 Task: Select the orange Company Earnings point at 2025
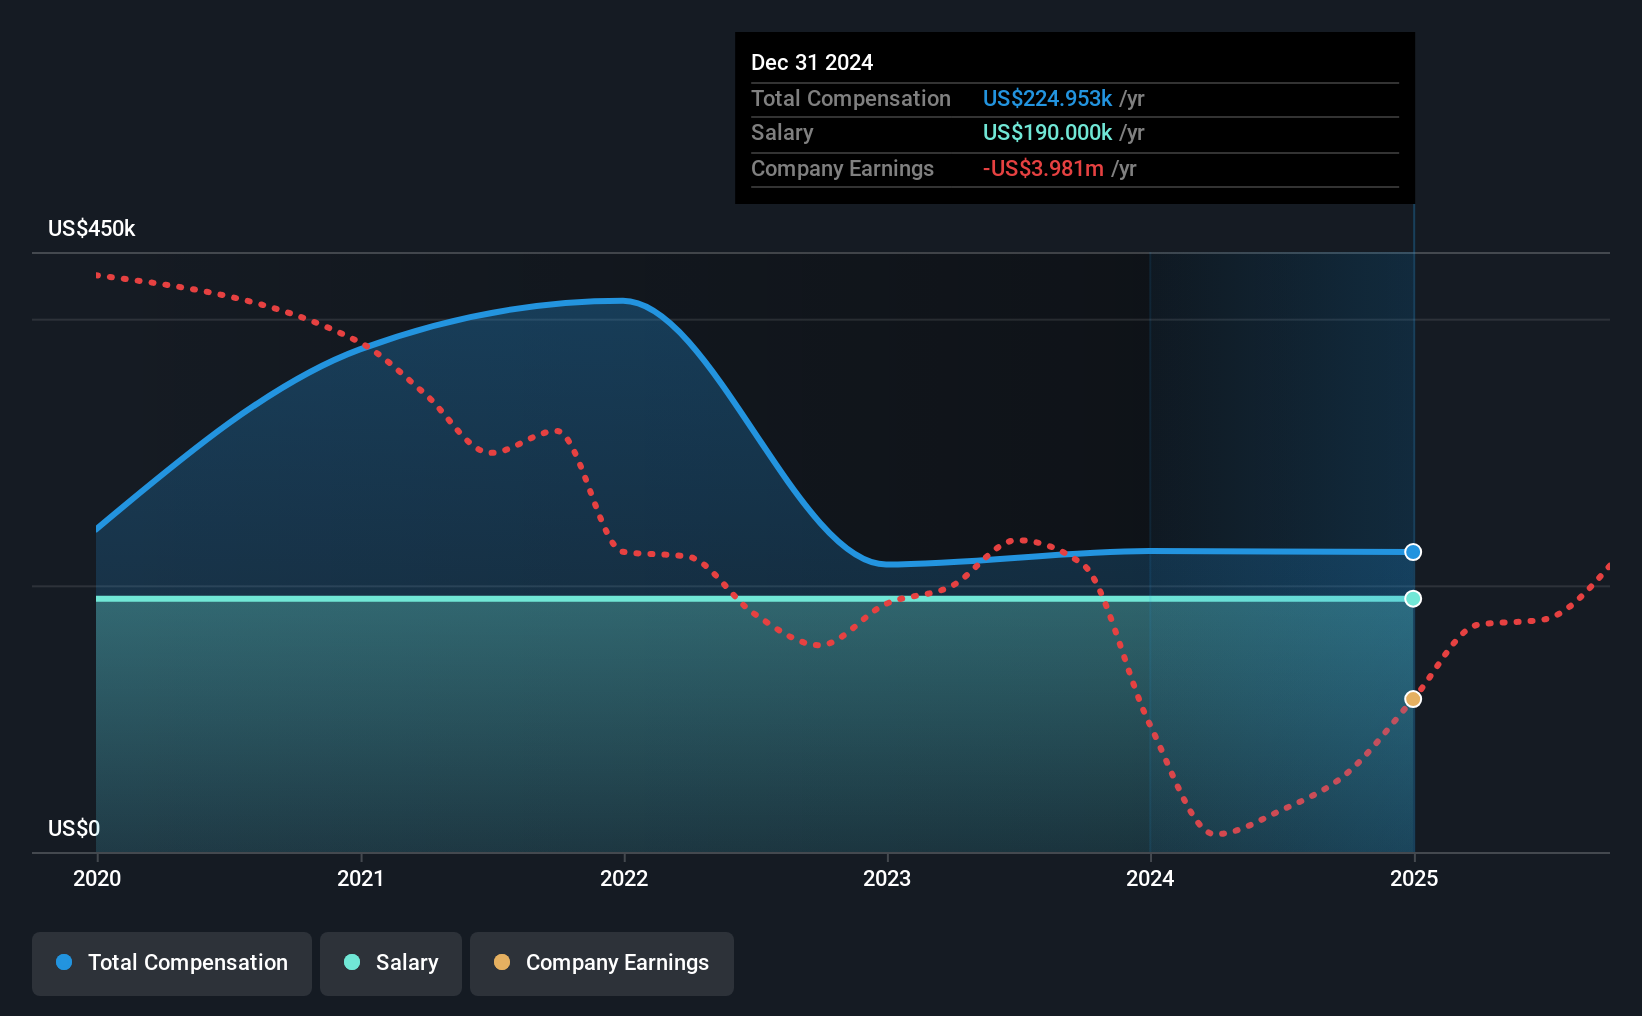click(x=1413, y=699)
